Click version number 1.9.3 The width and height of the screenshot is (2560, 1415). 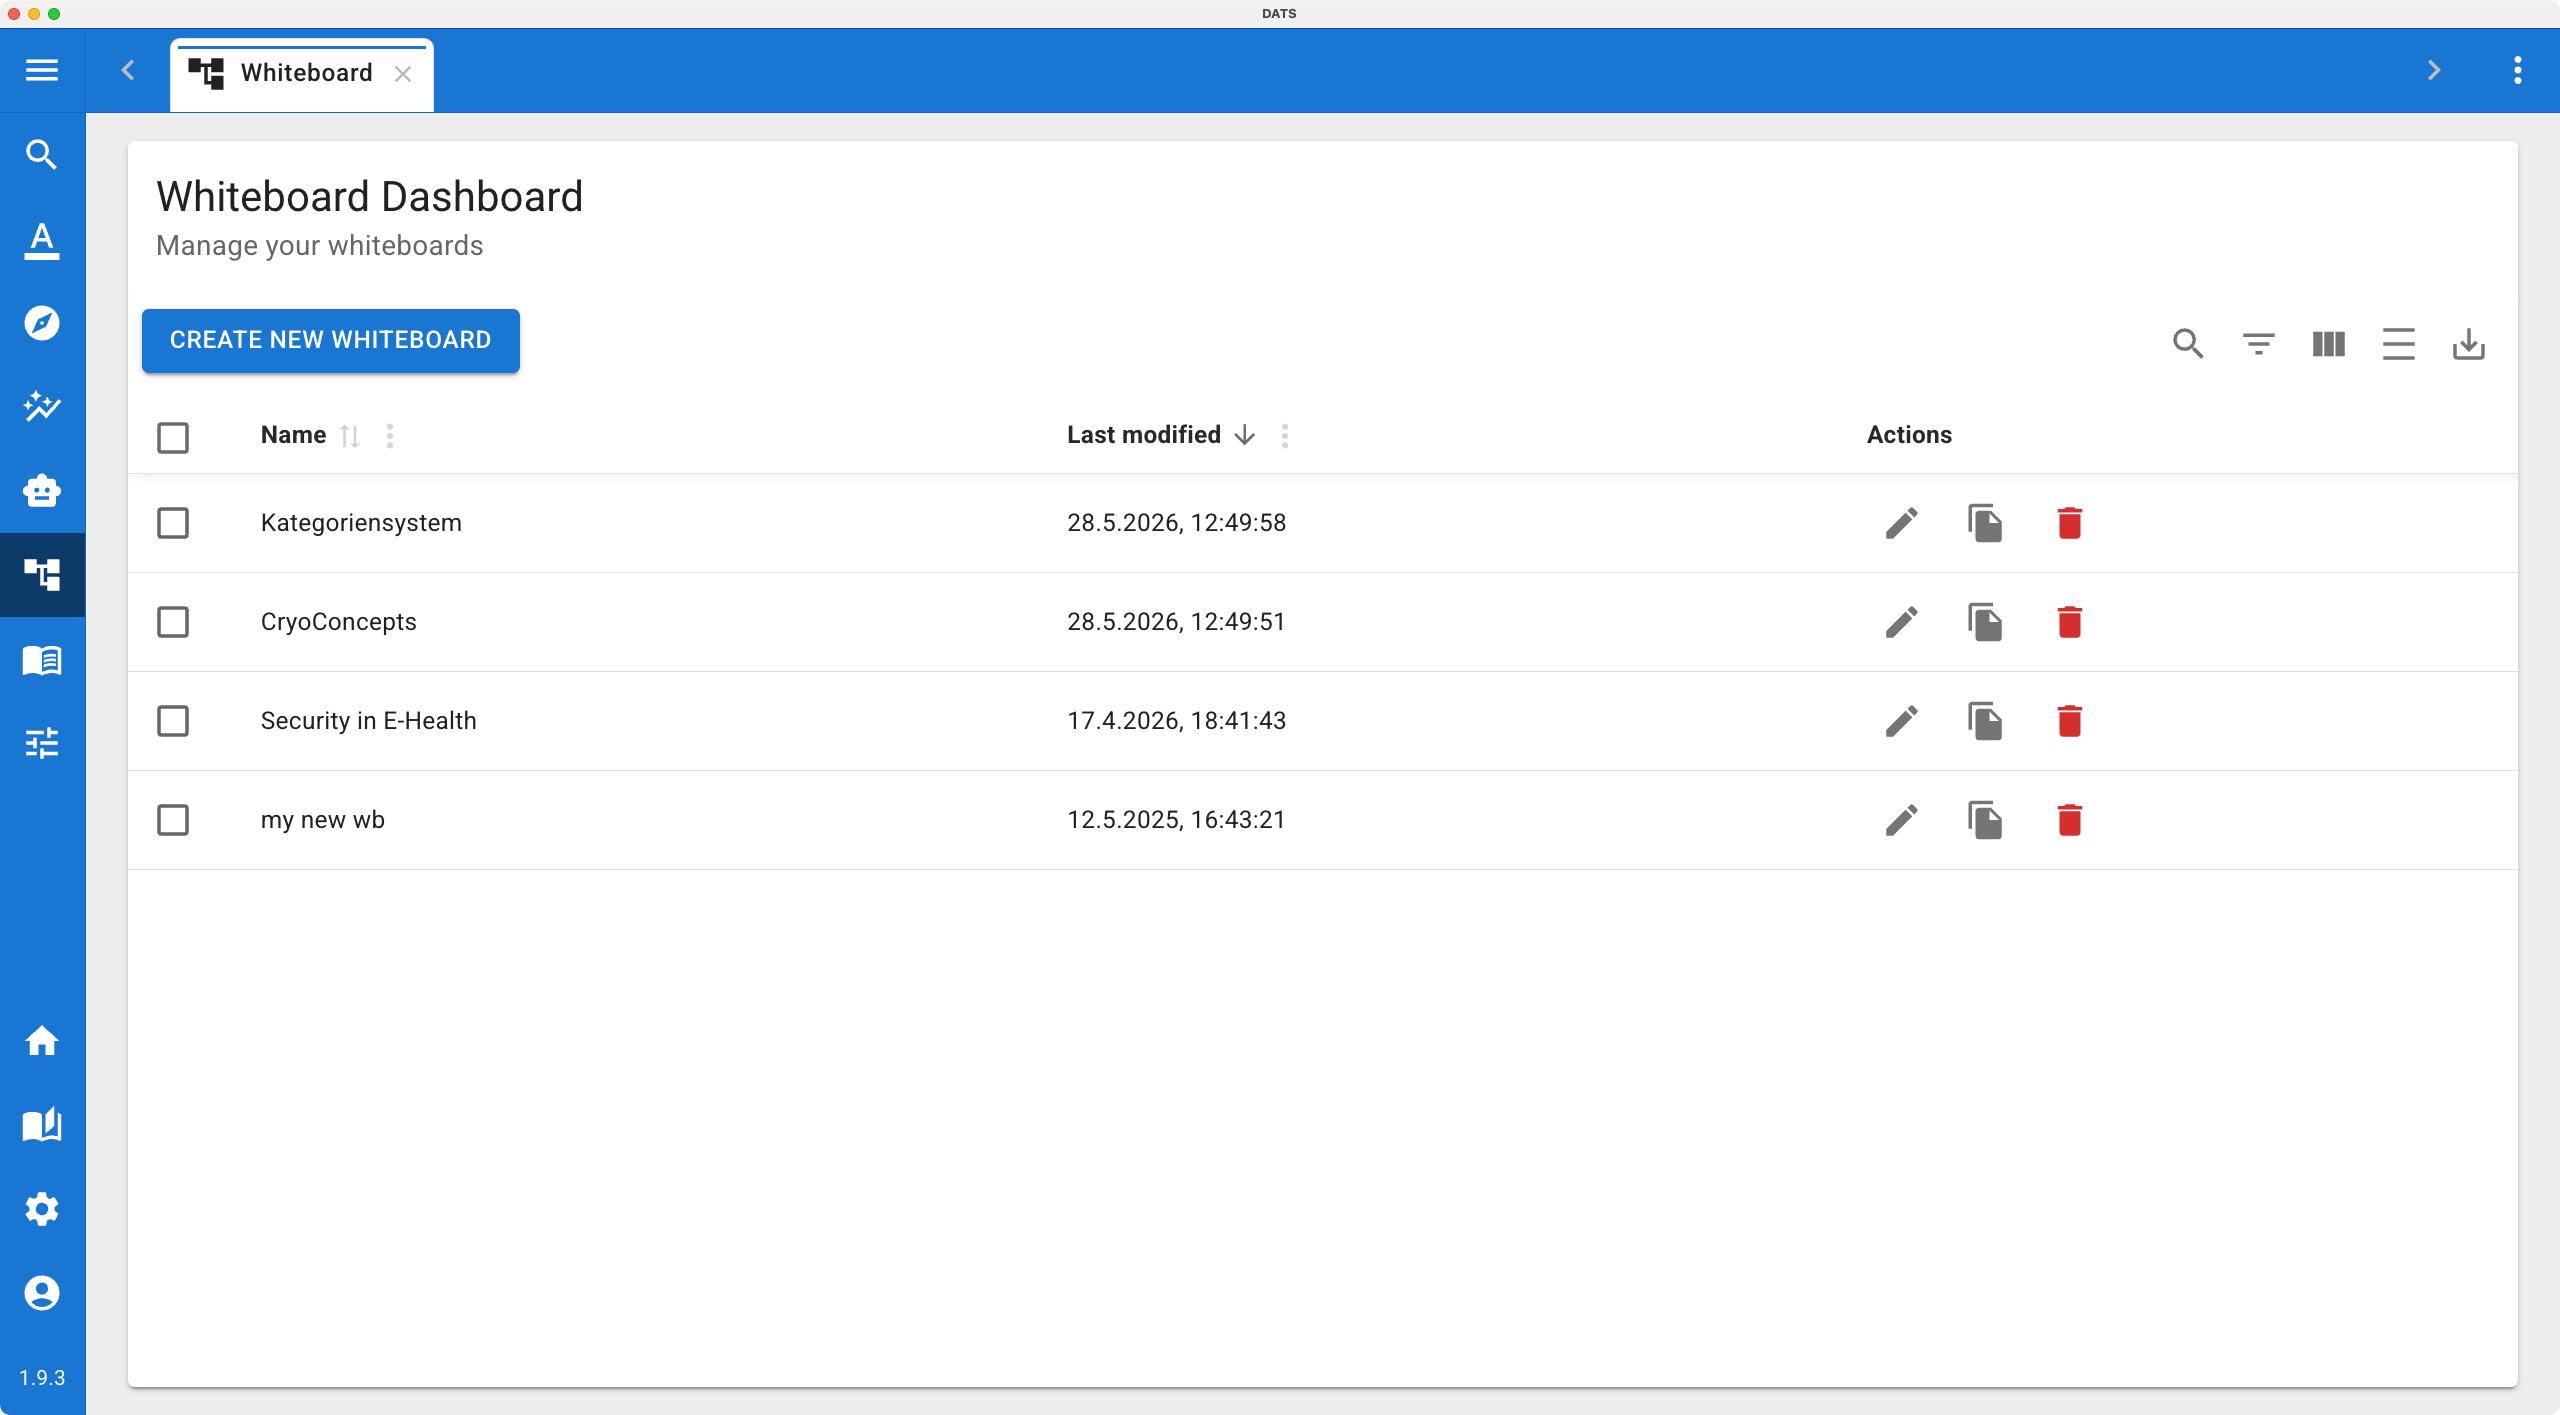coord(42,1378)
